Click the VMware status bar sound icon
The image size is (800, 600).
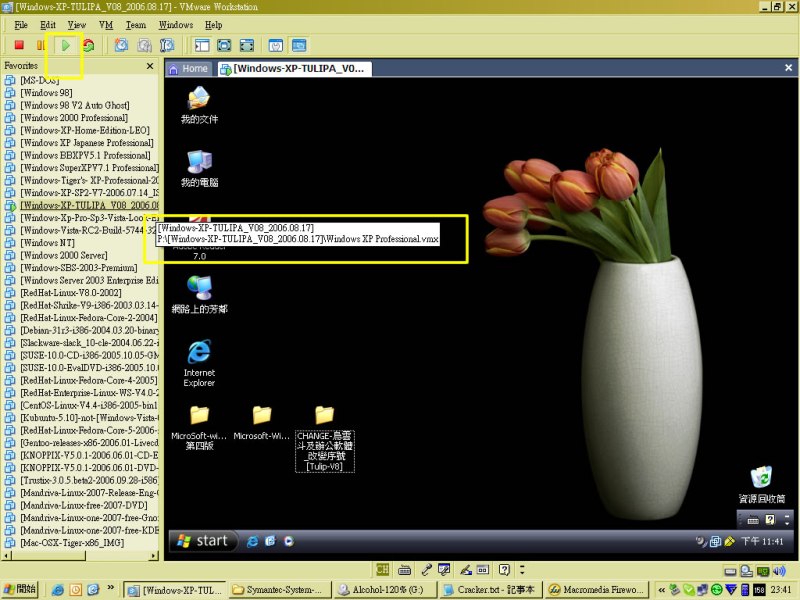pos(779,571)
